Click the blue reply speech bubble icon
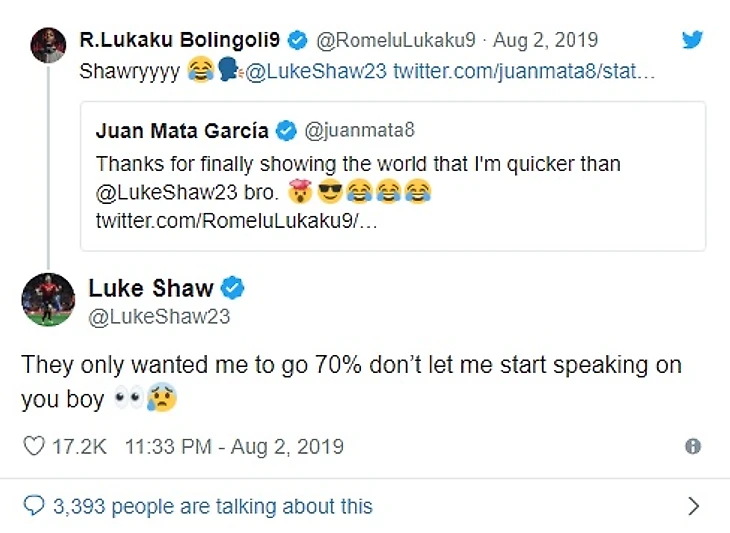 point(33,506)
